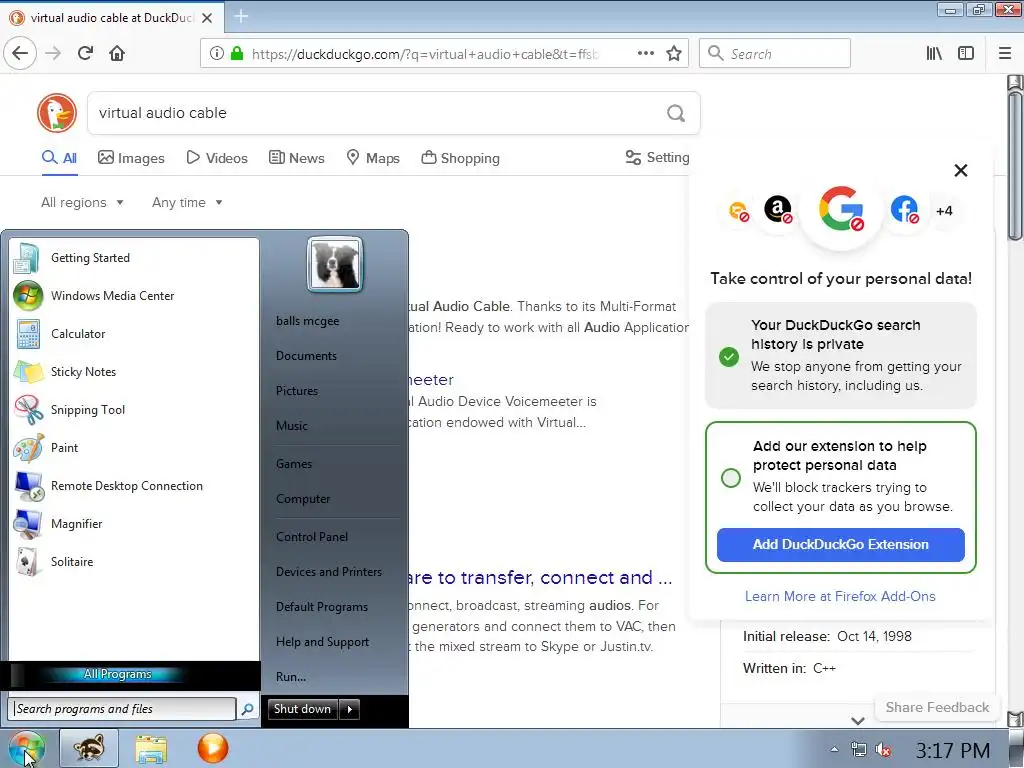Screen dimensions: 1024x768
Task: Open the All regions dropdown
Action: (82, 202)
